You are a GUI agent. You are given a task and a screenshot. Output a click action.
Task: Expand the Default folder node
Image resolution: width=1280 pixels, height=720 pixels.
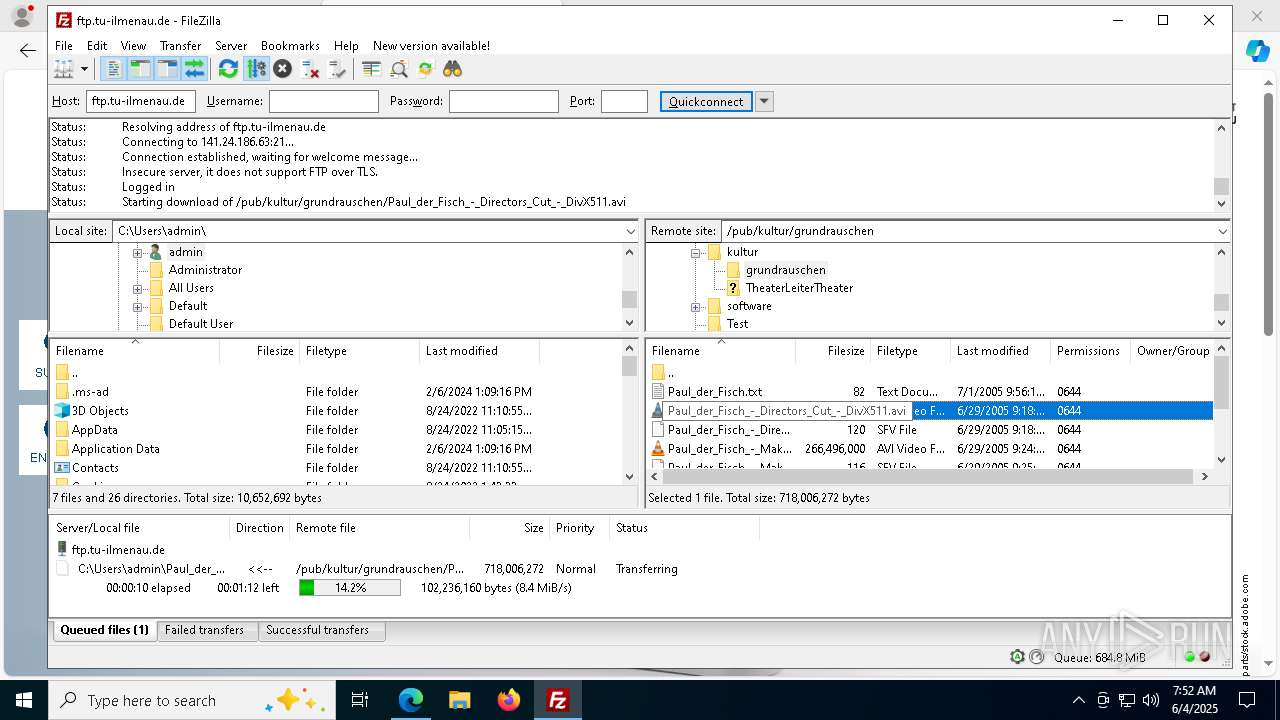coord(138,306)
